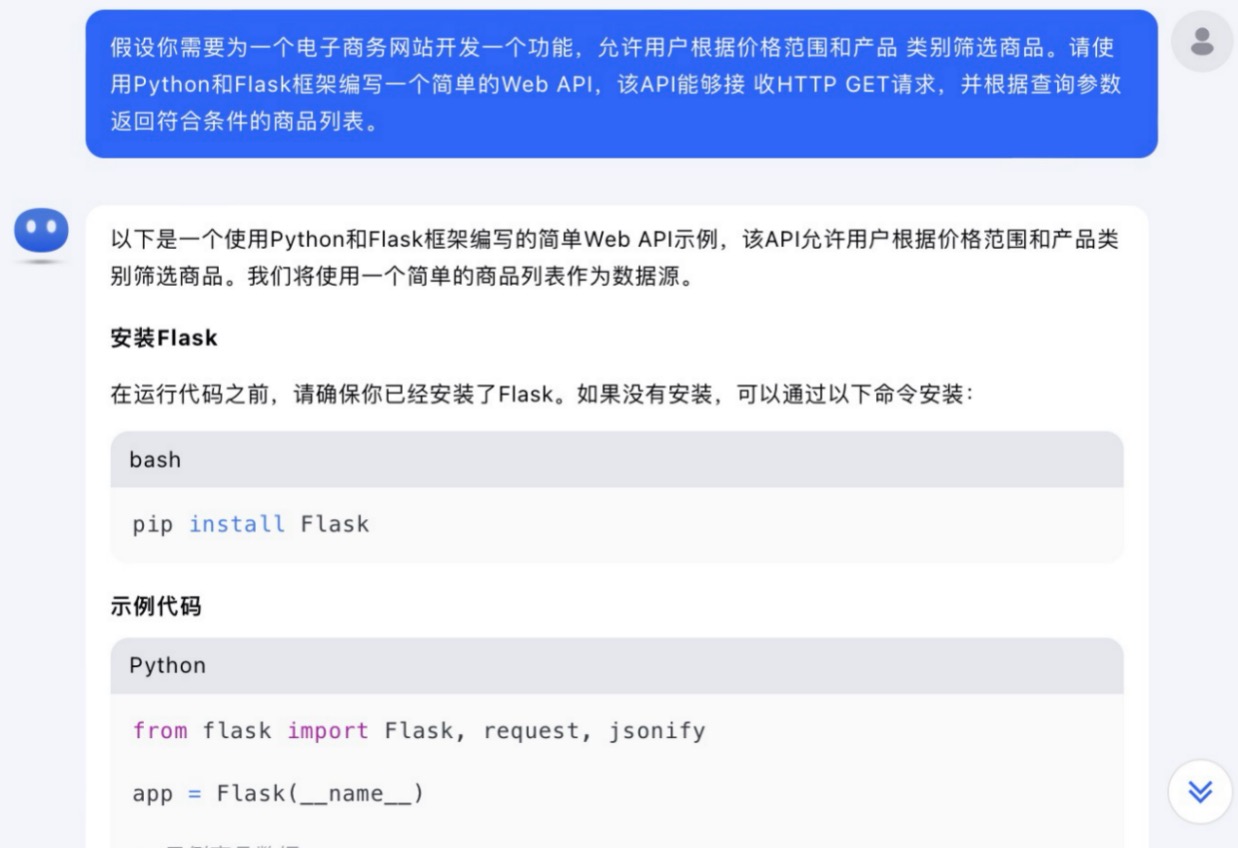
Task: Click the pip install Flask command line
Action: tap(251, 524)
